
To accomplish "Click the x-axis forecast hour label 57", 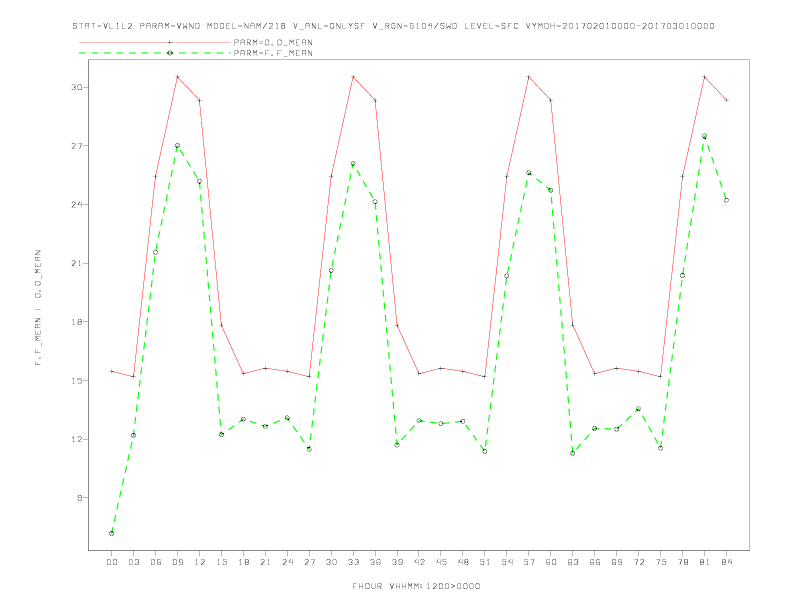I will pyautogui.click(x=529, y=562).
